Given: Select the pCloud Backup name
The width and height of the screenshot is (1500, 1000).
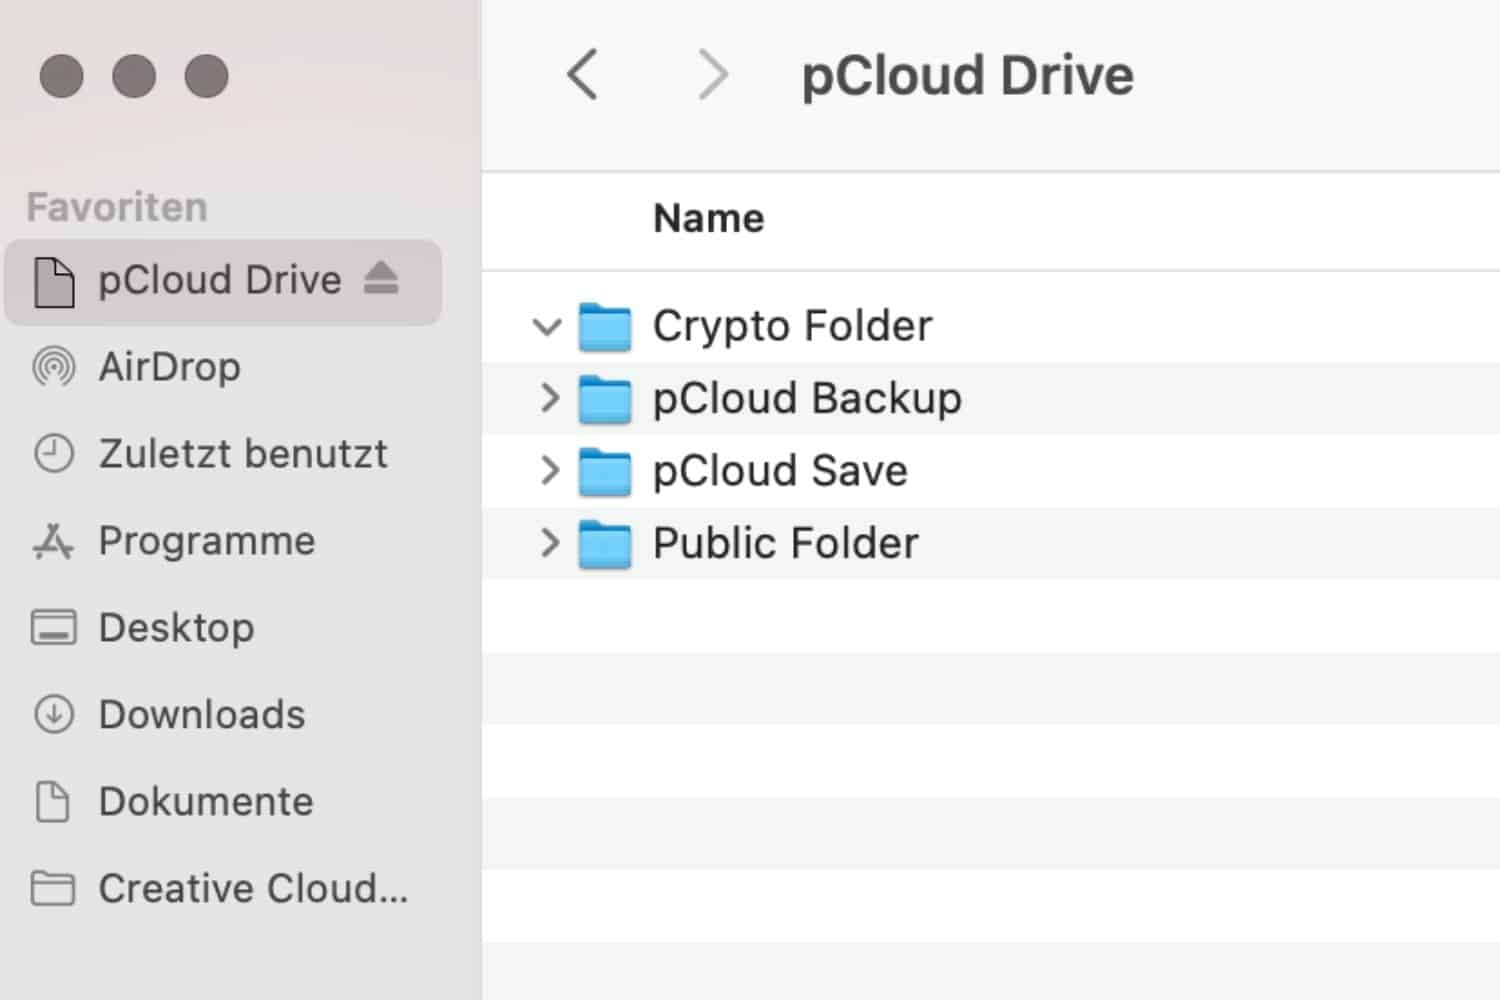Looking at the screenshot, I should [x=807, y=398].
